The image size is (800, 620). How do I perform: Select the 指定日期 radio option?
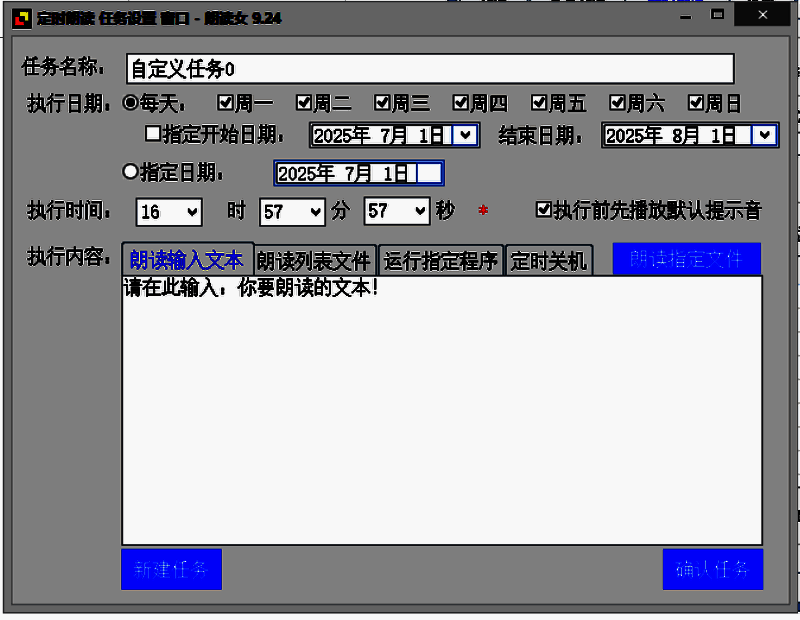pyautogui.click(x=130, y=171)
